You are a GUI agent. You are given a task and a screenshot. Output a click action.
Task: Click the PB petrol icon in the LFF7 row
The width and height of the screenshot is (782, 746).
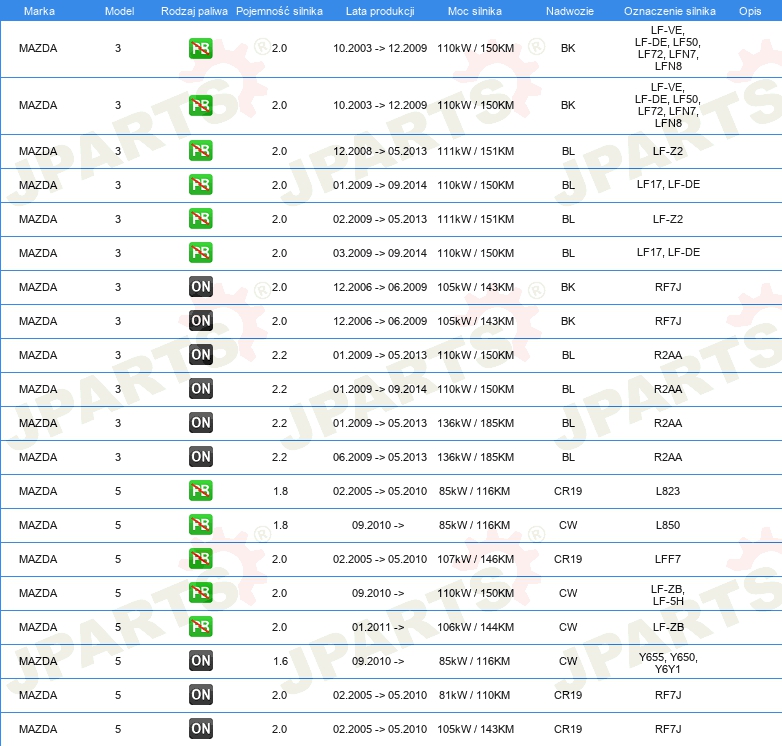pyautogui.click(x=200, y=559)
